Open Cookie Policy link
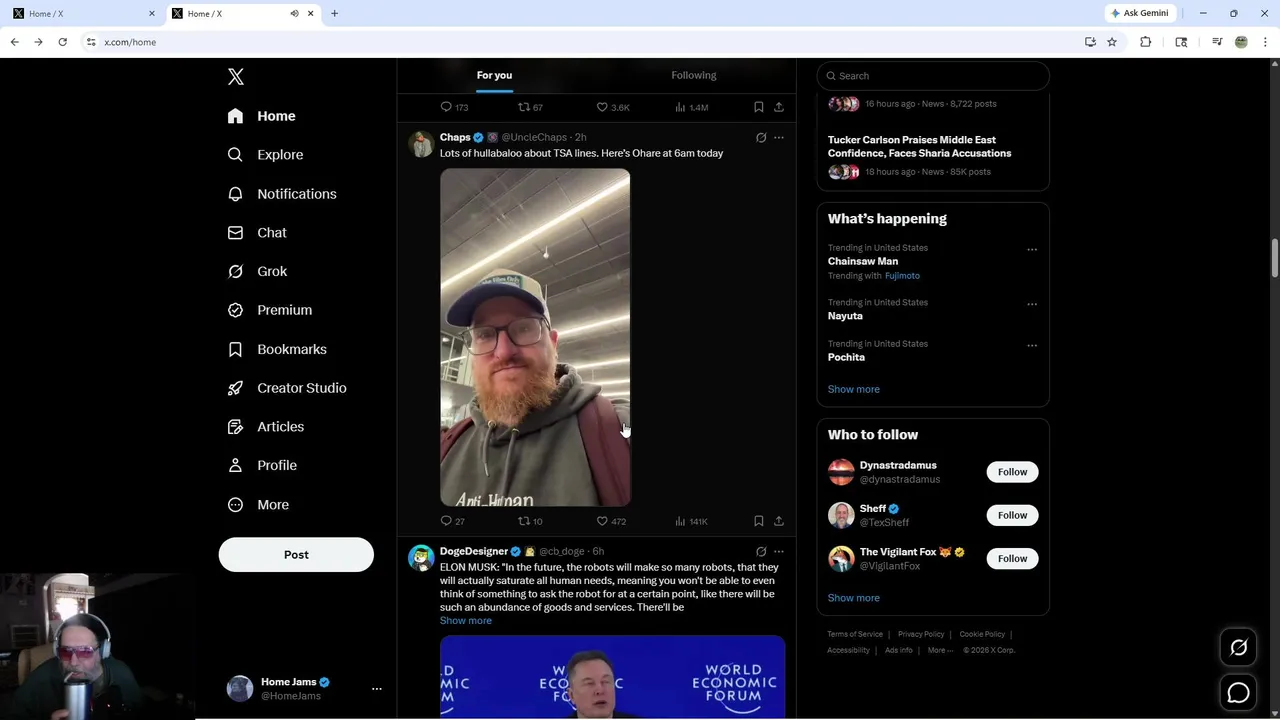This screenshot has width=1280, height=720. [982, 634]
